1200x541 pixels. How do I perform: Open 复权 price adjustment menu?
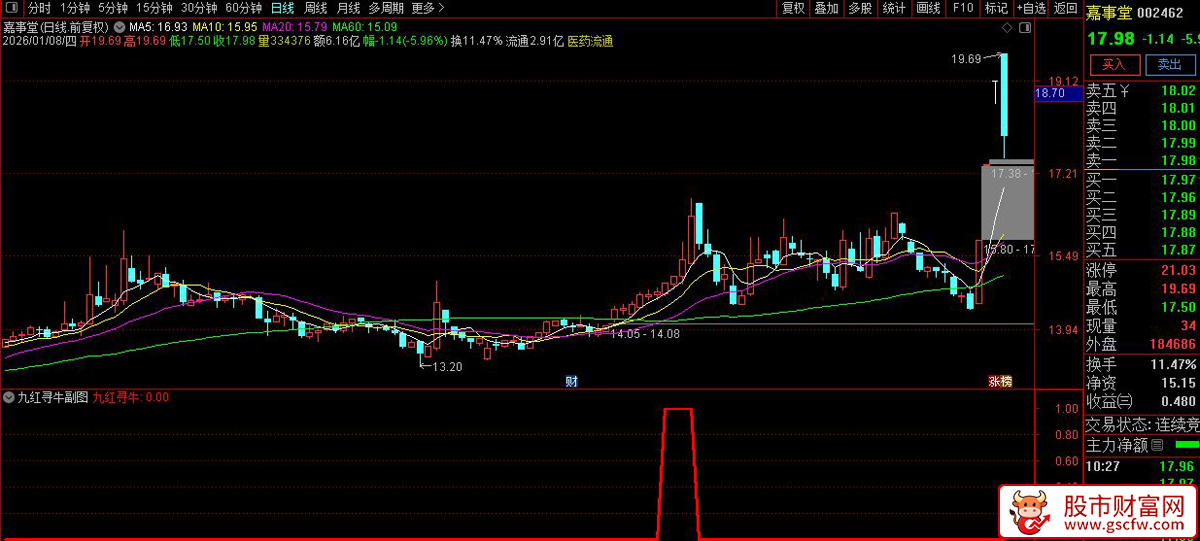pos(793,8)
